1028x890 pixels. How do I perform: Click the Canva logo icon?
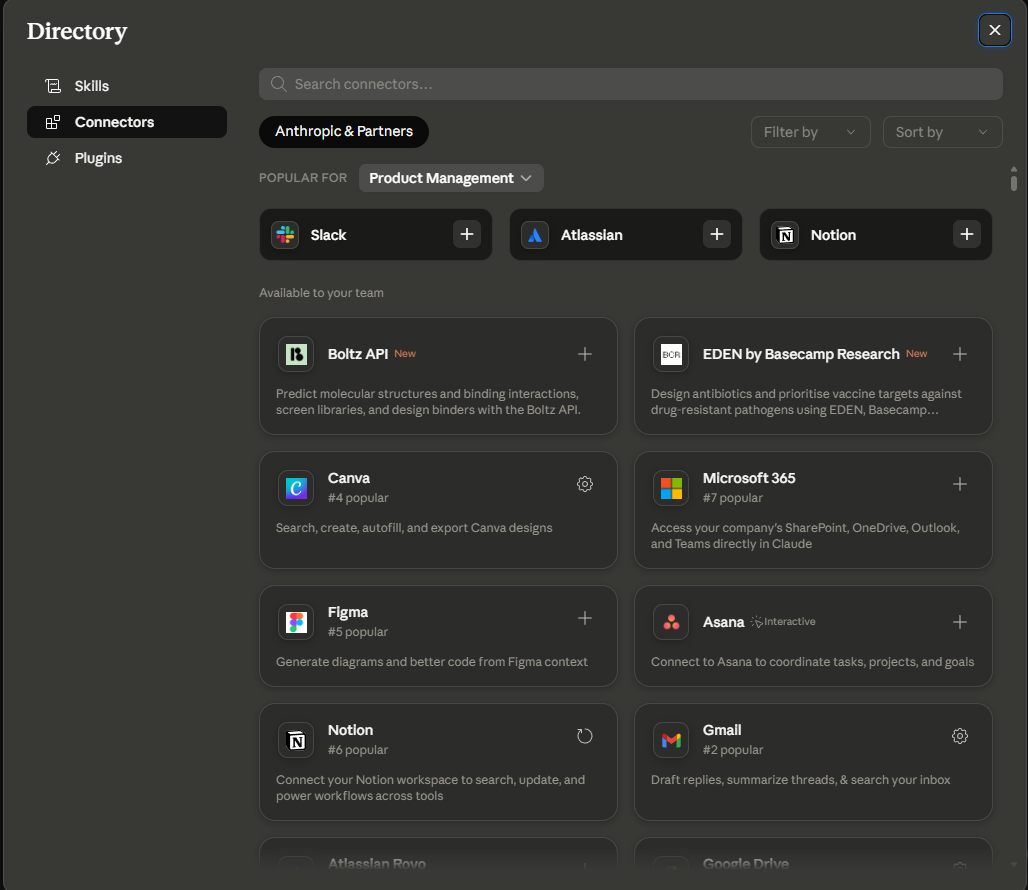tap(296, 488)
